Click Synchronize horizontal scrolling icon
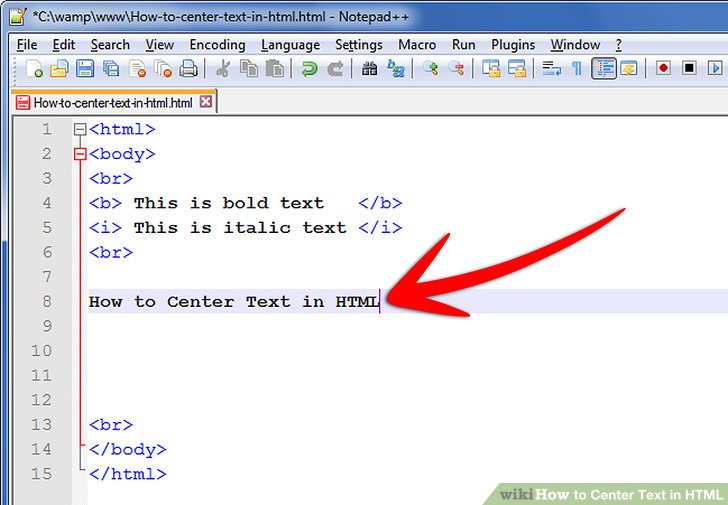The width and height of the screenshot is (728, 505). point(517,69)
